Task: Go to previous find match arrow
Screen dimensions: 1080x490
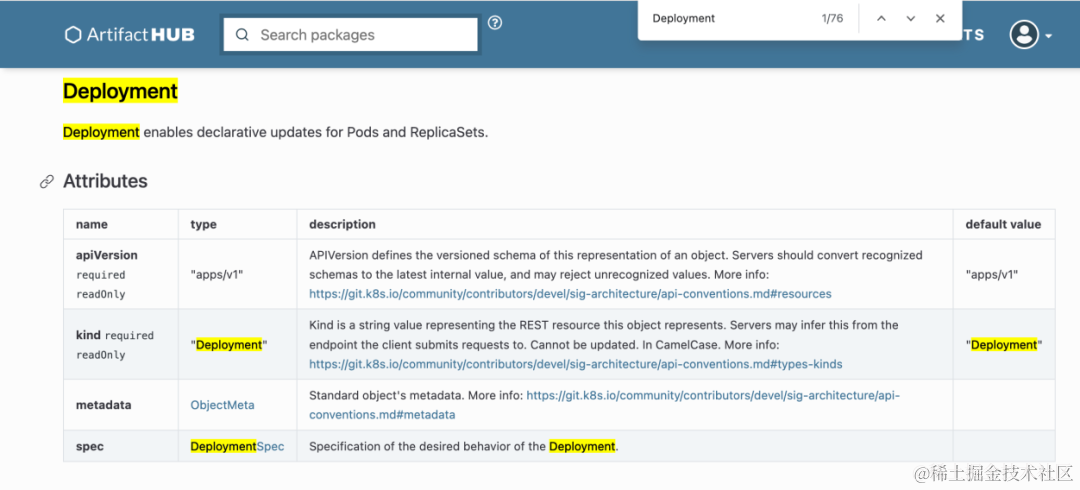Action: click(881, 19)
